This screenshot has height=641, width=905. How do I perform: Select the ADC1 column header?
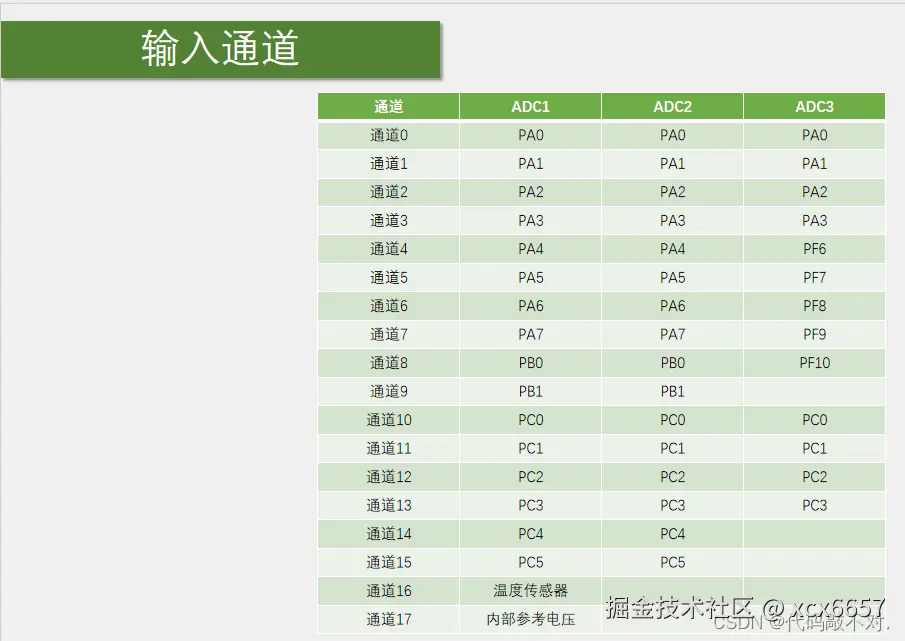(530, 106)
